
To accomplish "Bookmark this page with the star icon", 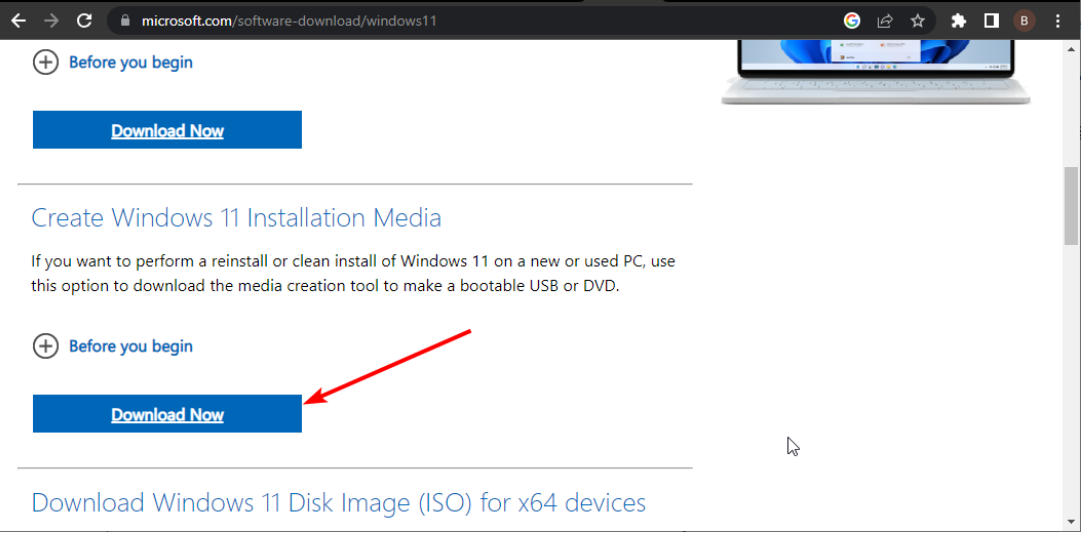I will (917, 20).
